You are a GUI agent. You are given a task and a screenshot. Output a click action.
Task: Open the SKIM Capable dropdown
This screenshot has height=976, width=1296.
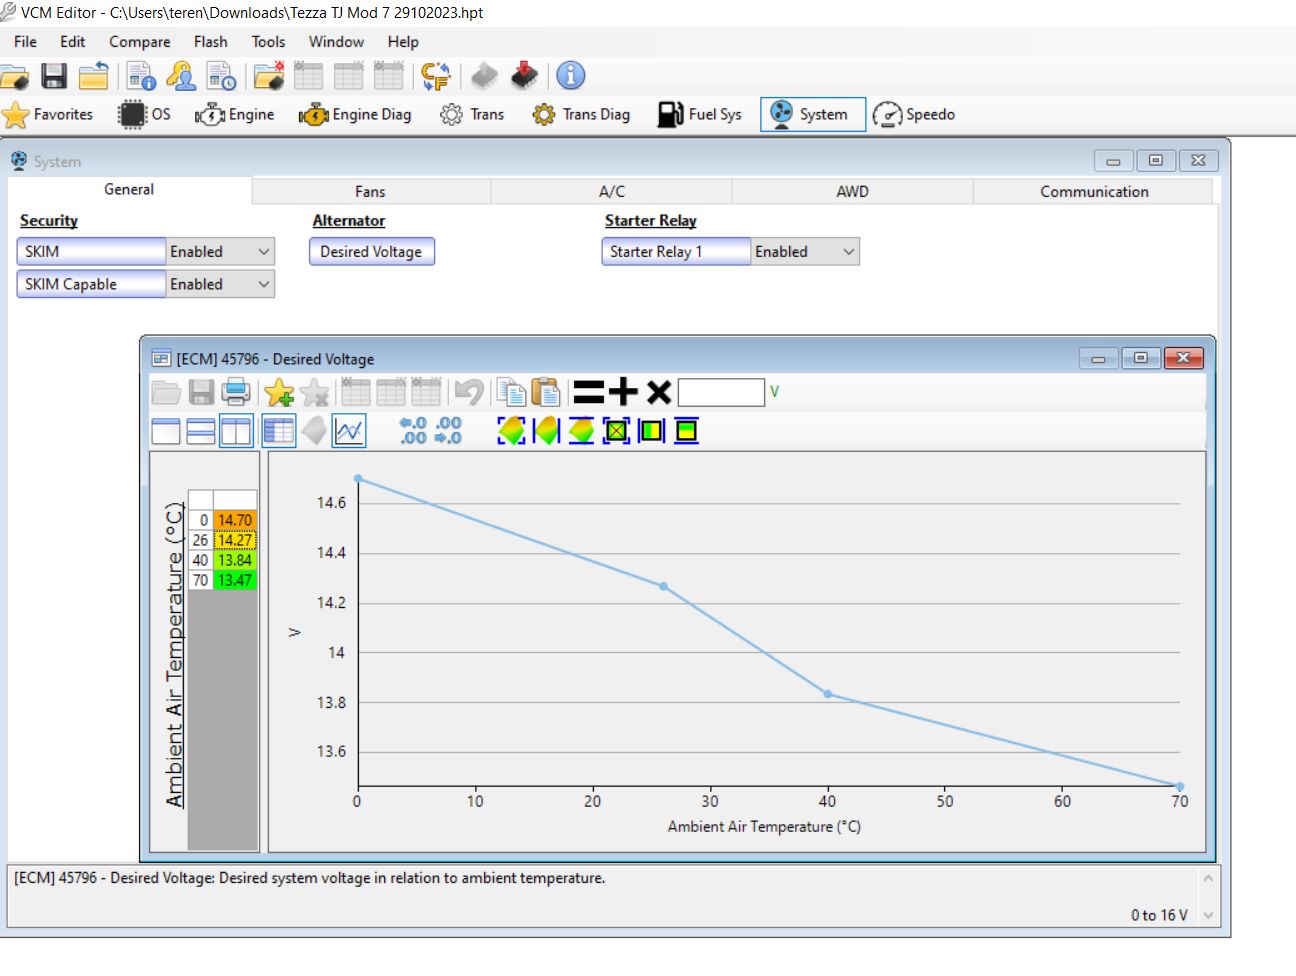264,285
